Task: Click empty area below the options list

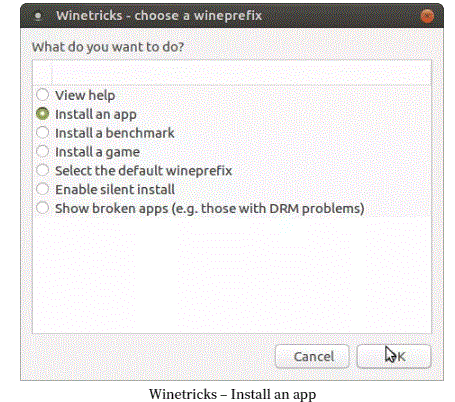Action: point(232,275)
